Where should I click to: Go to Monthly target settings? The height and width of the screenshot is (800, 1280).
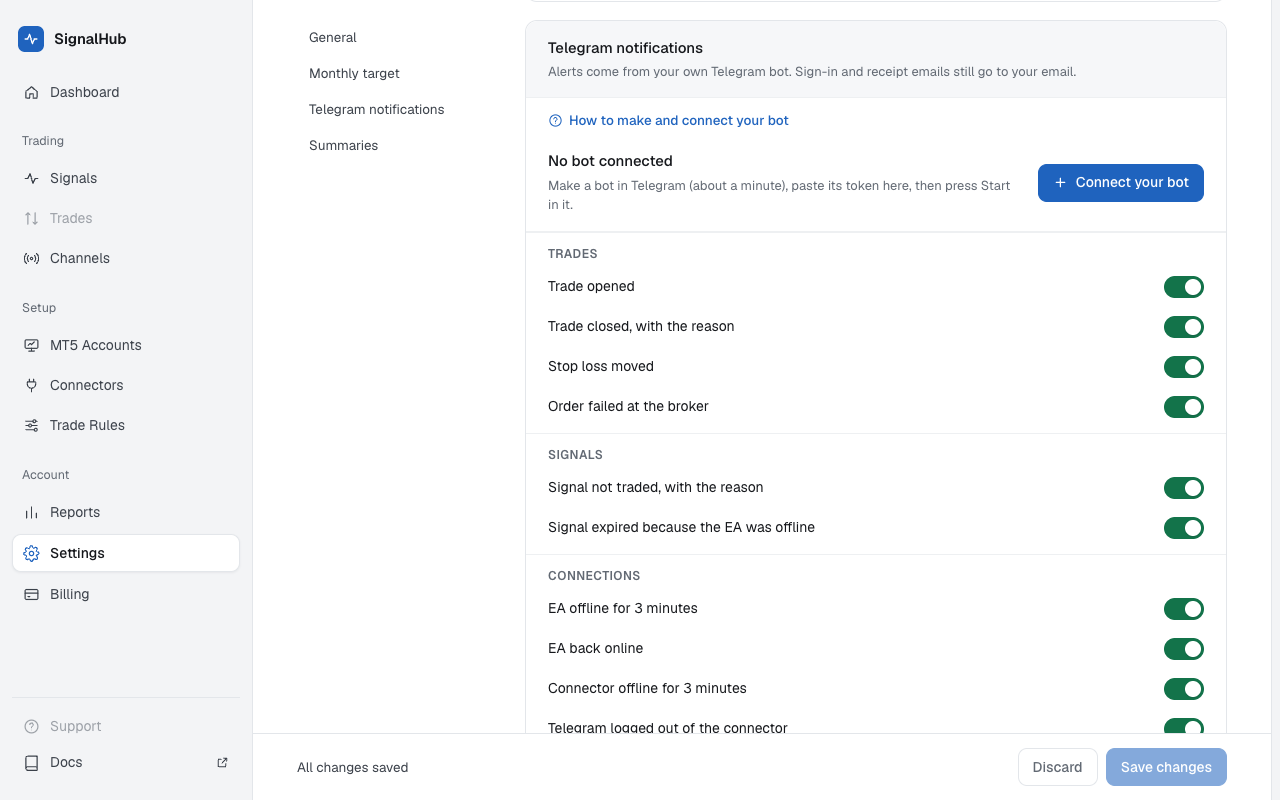pos(354,73)
